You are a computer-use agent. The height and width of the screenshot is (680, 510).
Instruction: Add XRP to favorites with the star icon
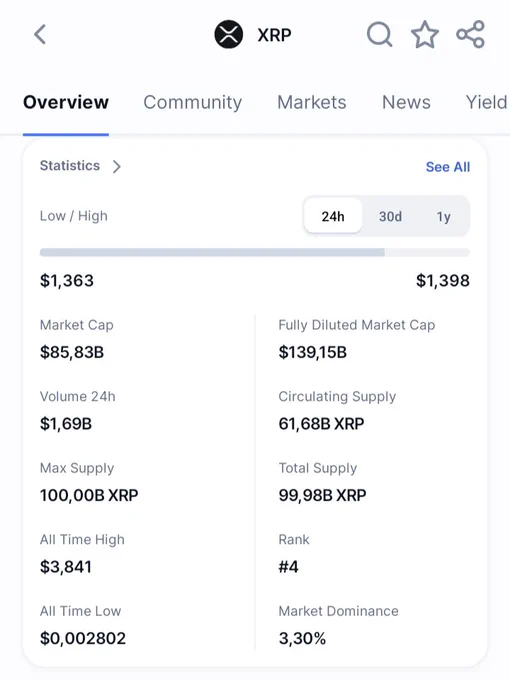pos(425,34)
